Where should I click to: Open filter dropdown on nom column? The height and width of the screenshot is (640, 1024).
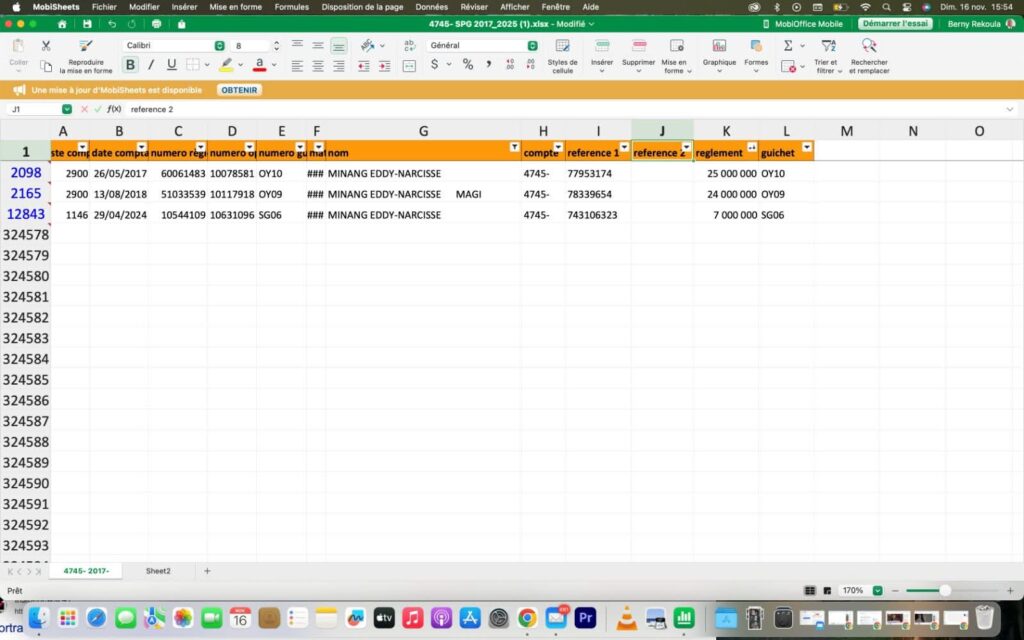[514, 147]
